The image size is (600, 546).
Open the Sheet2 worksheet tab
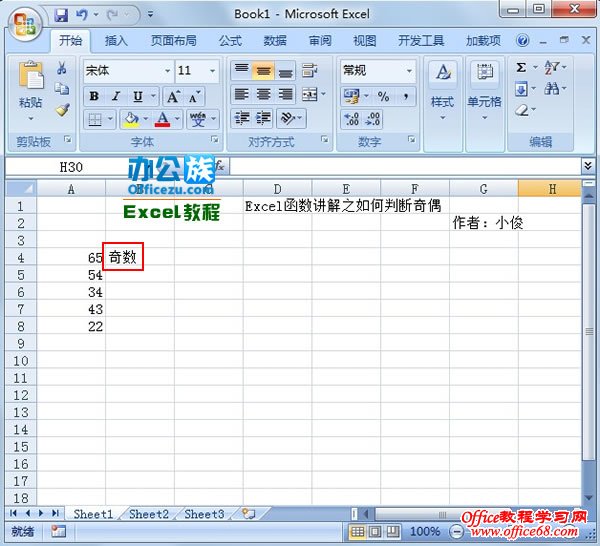148,514
